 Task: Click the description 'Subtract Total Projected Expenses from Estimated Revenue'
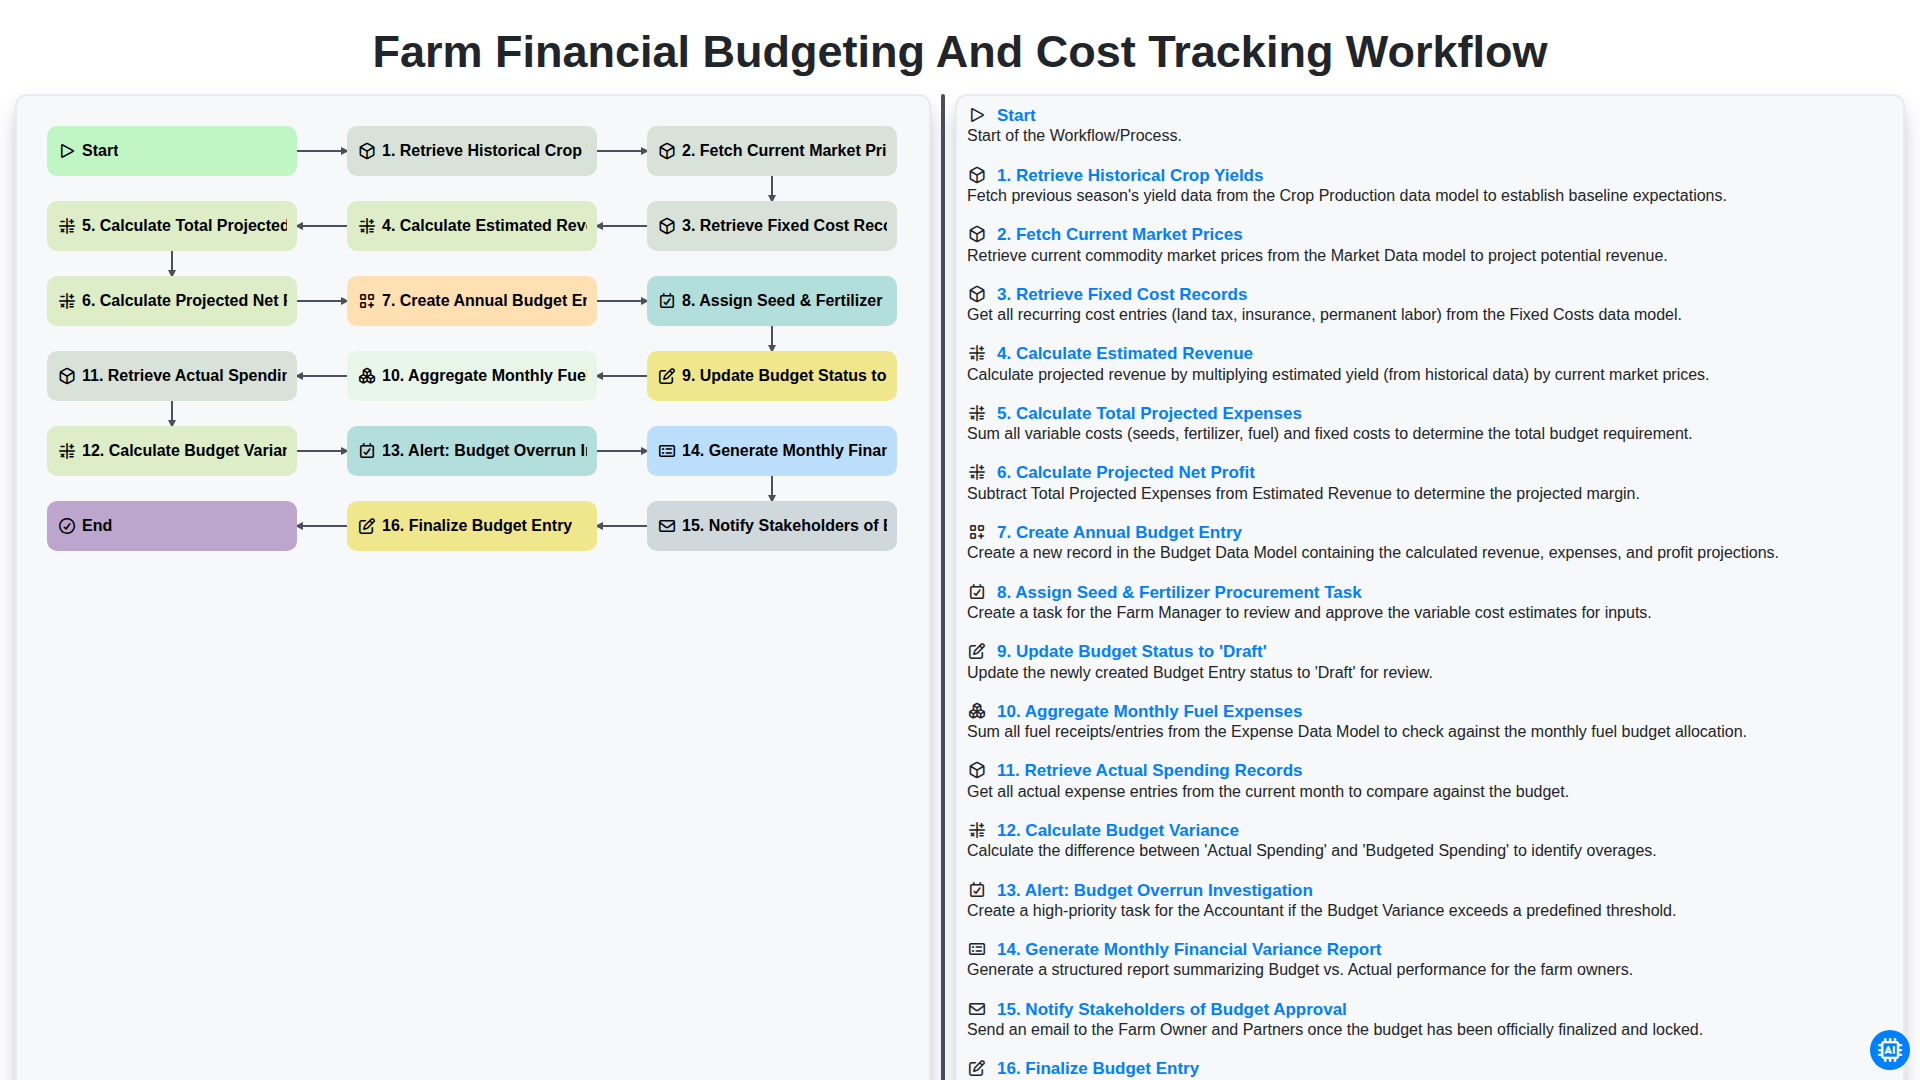pyautogui.click(x=1303, y=493)
